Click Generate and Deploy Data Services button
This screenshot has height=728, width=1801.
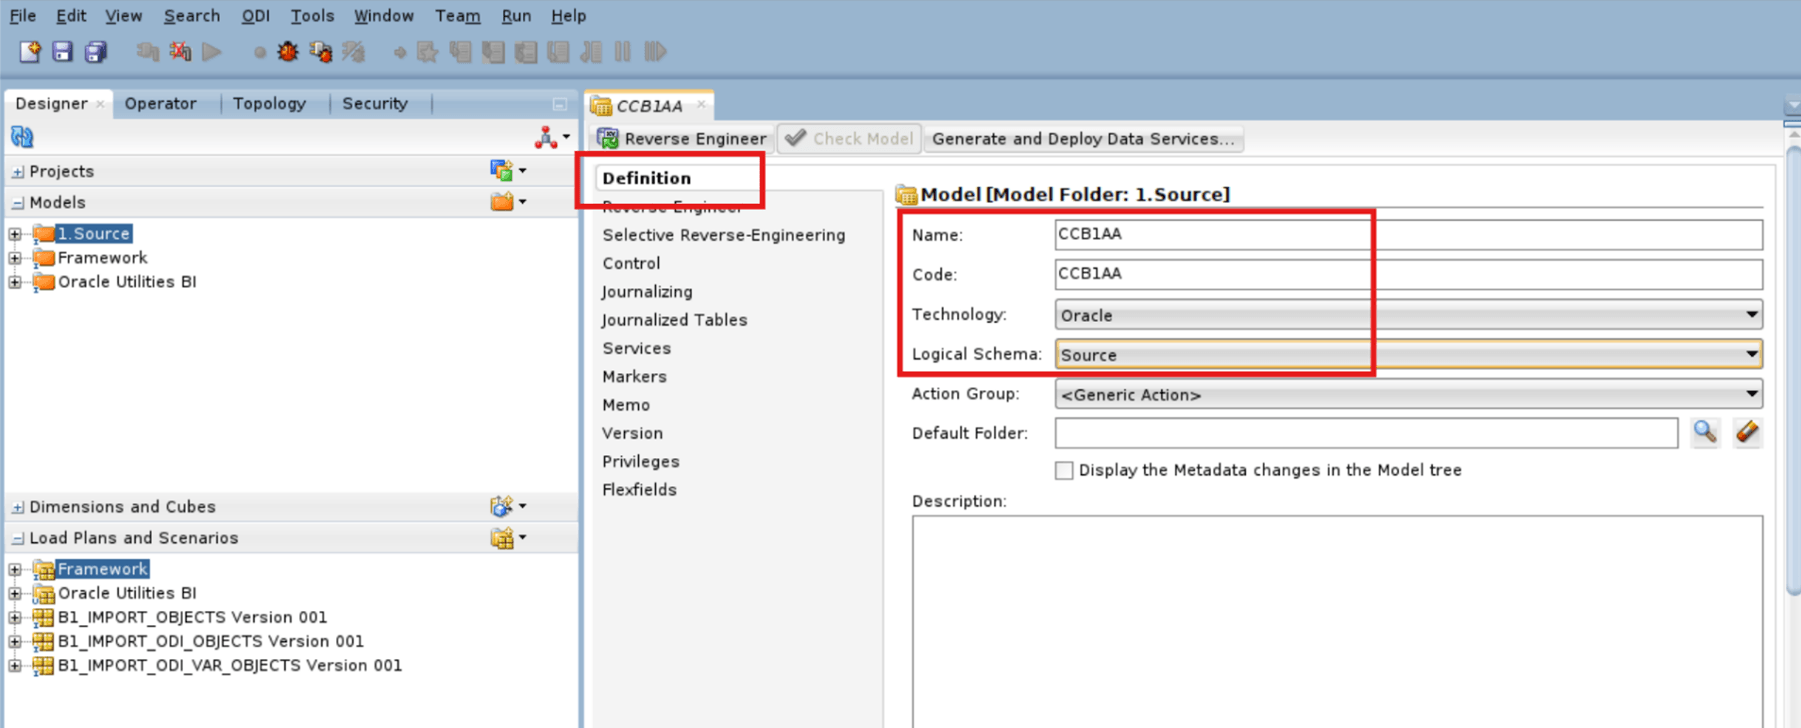1083,139
